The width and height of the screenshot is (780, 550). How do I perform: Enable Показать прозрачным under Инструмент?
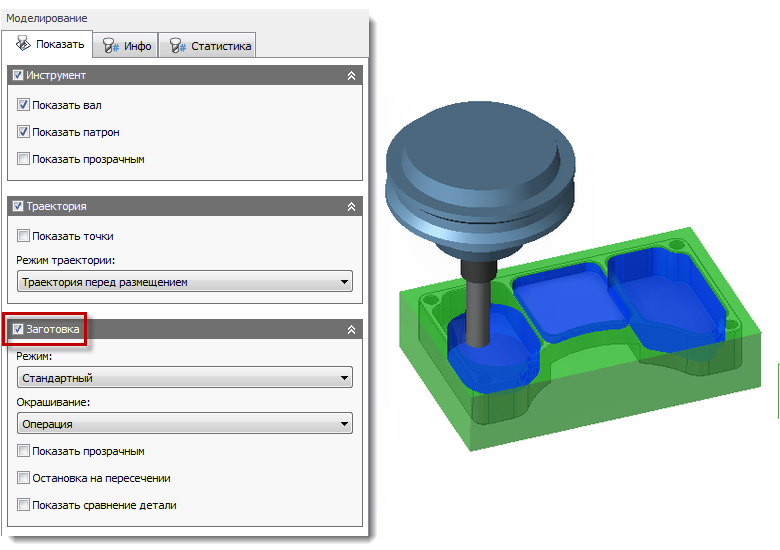pyautogui.click(x=23, y=159)
